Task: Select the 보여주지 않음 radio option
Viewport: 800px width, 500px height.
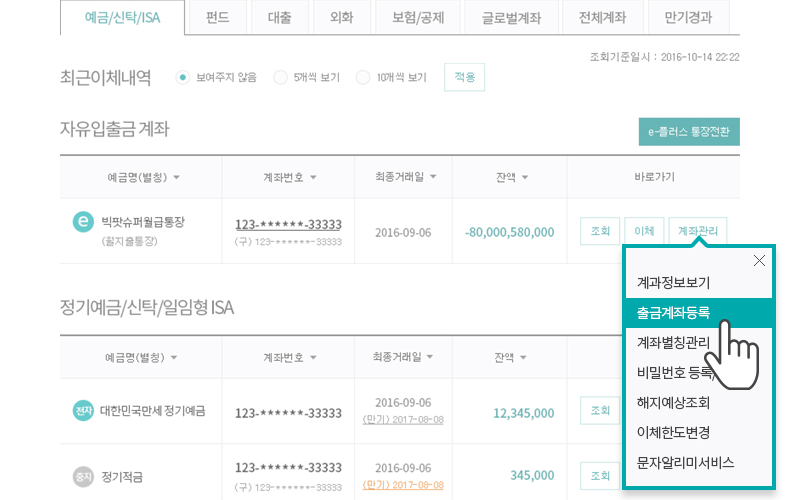Action: click(x=182, y=78)
